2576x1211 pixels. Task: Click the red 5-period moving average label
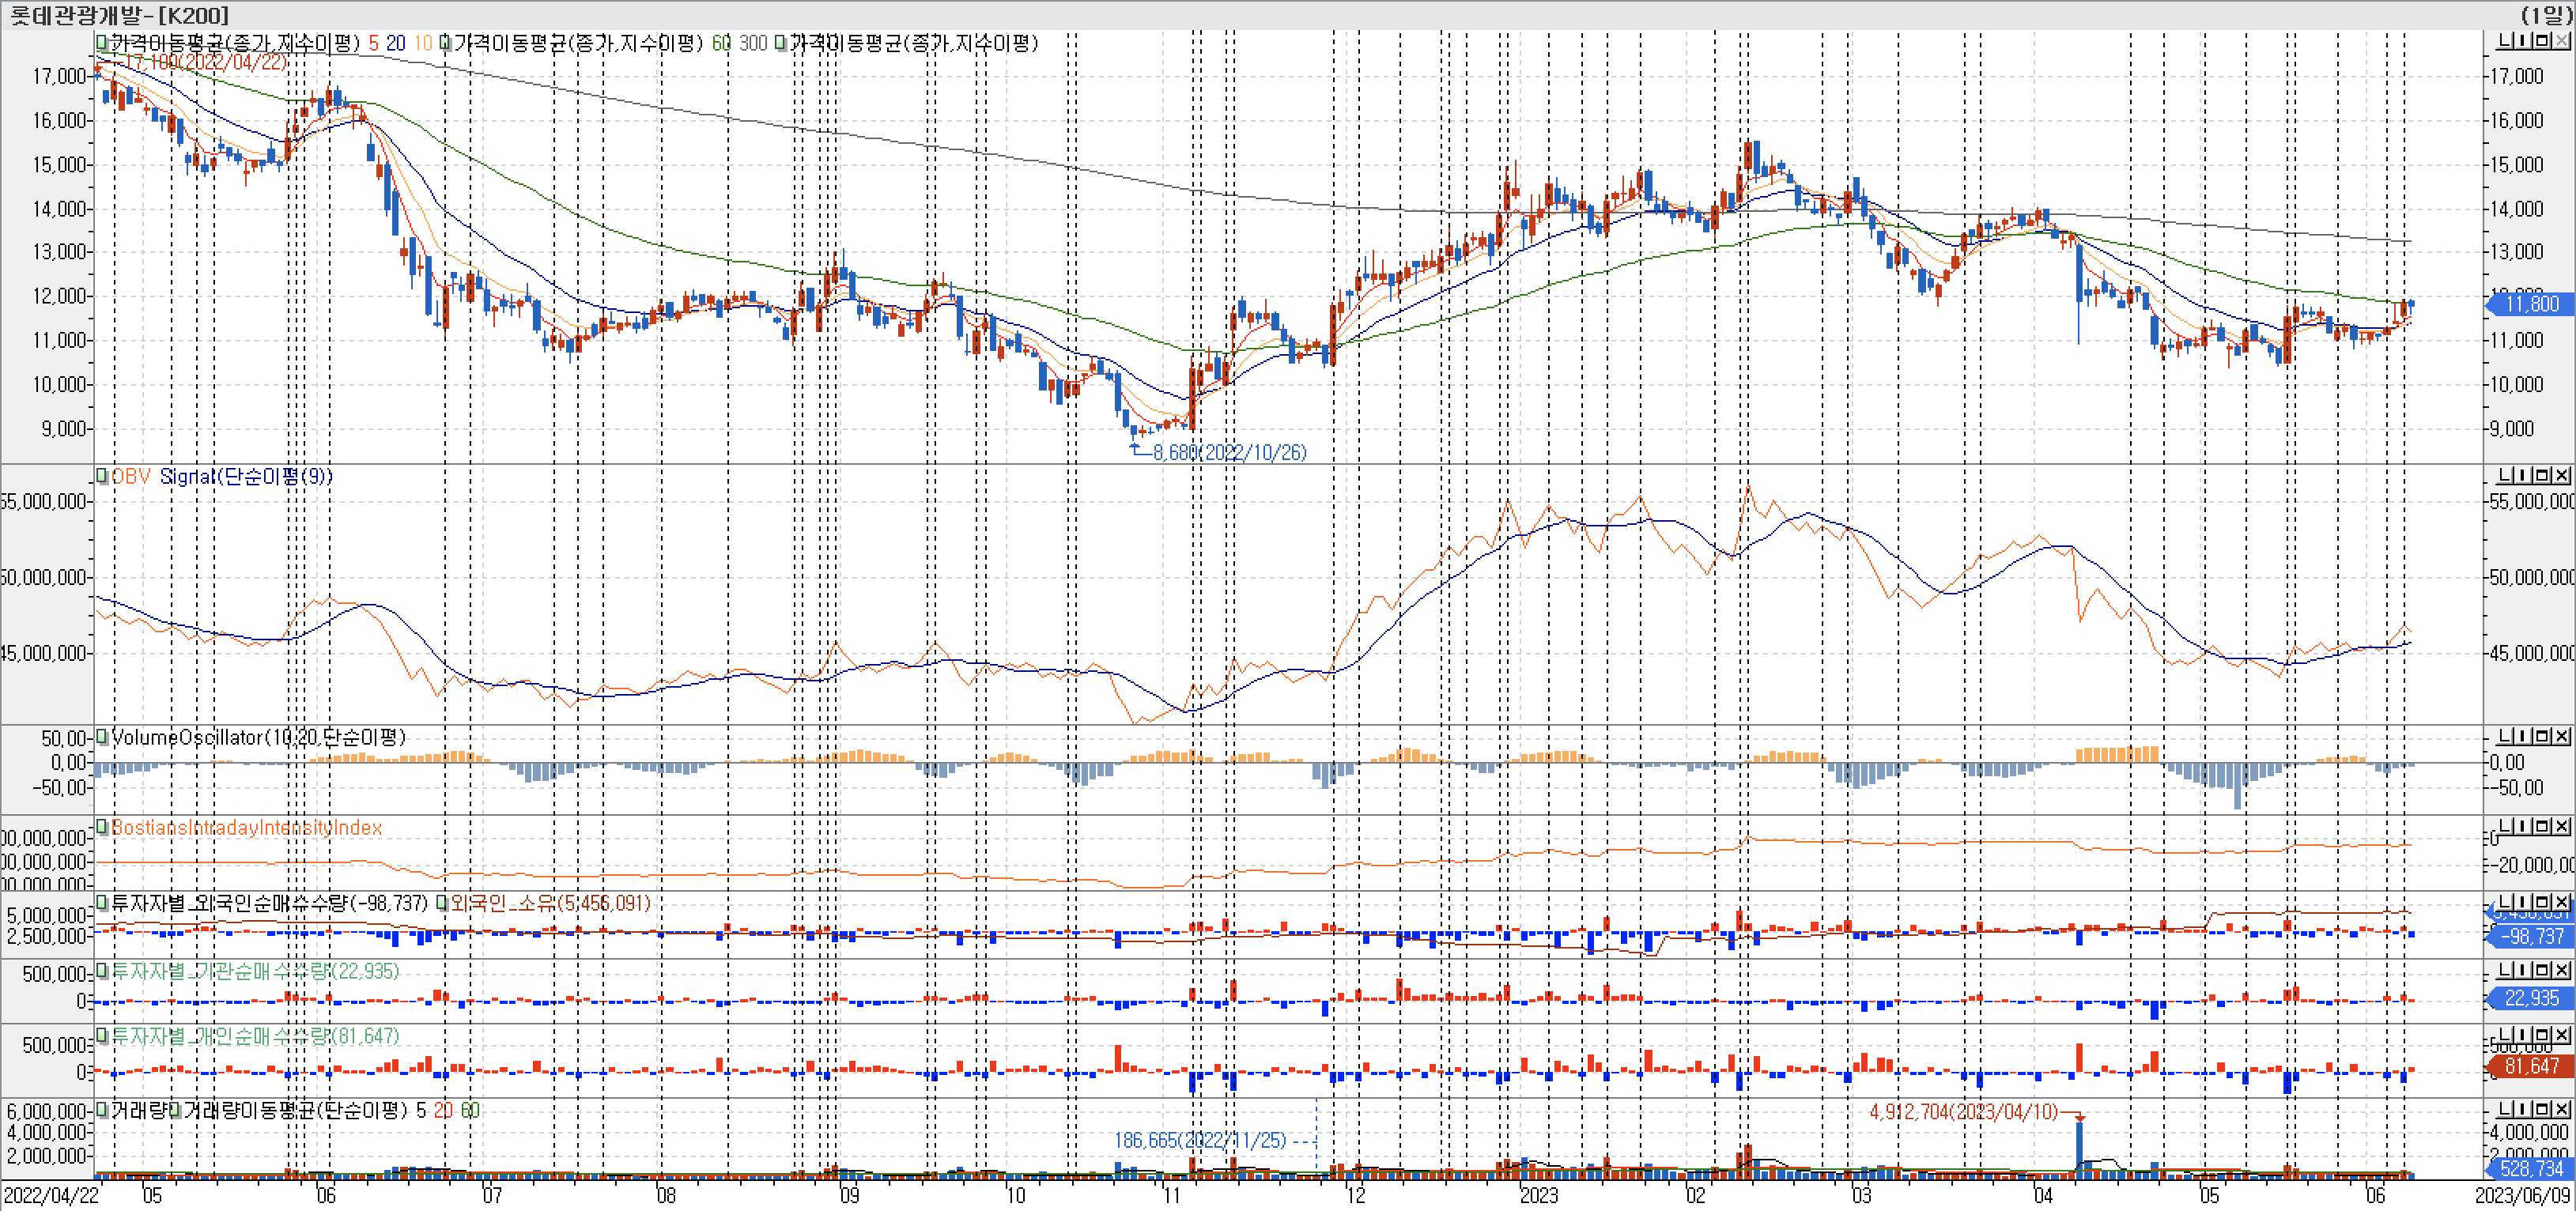373,43
